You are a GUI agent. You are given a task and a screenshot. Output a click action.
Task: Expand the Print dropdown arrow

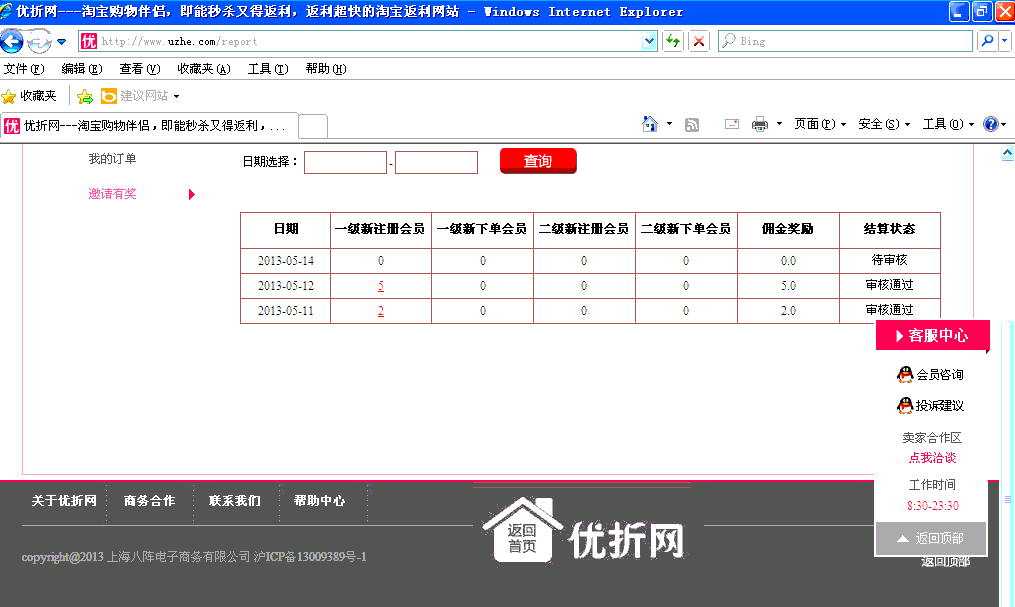point(779,124)
